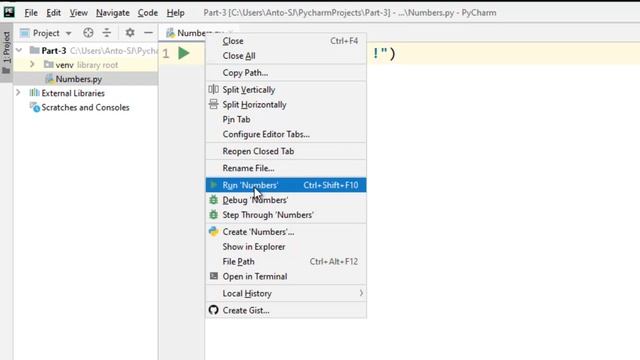The image size is (640, 360).
Task: Collapse the Part-3 project tree node
Action: tap(19, 50)
